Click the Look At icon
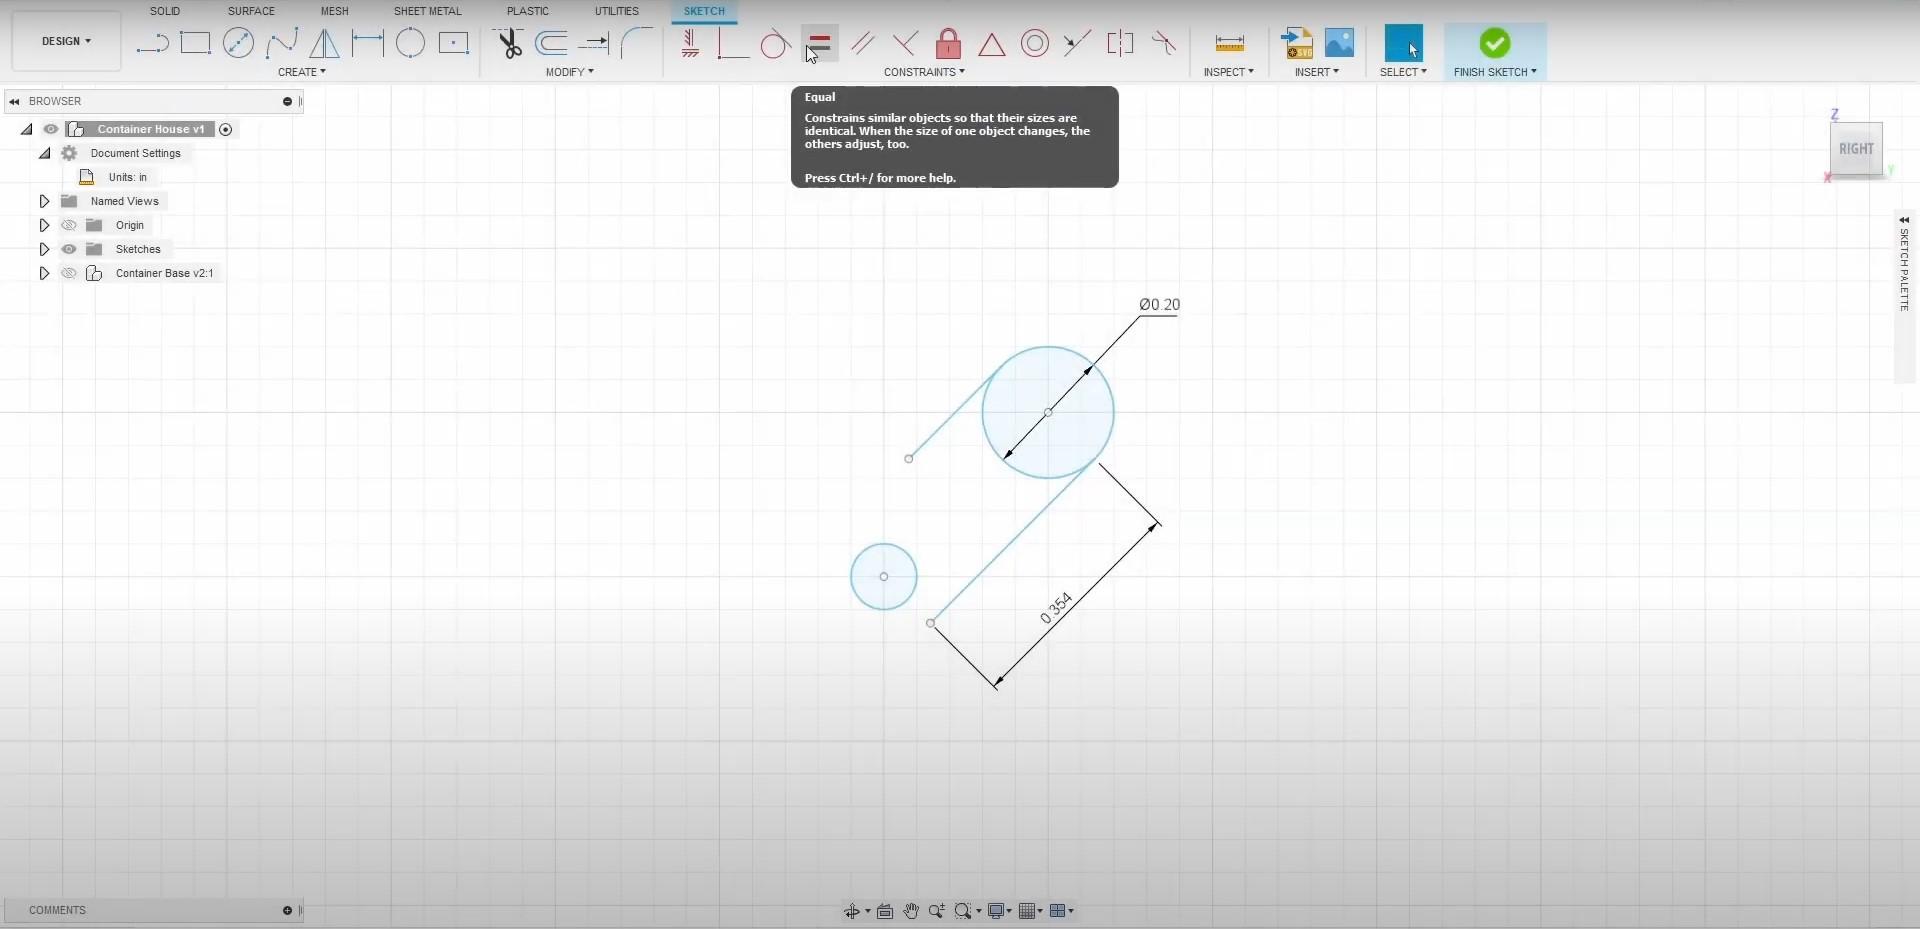 pyautogui.click(x=885, y=911)
